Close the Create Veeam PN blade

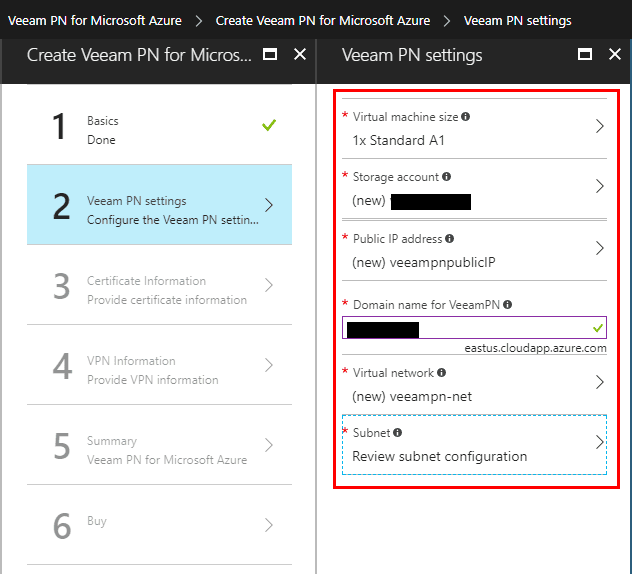[300, 54]
